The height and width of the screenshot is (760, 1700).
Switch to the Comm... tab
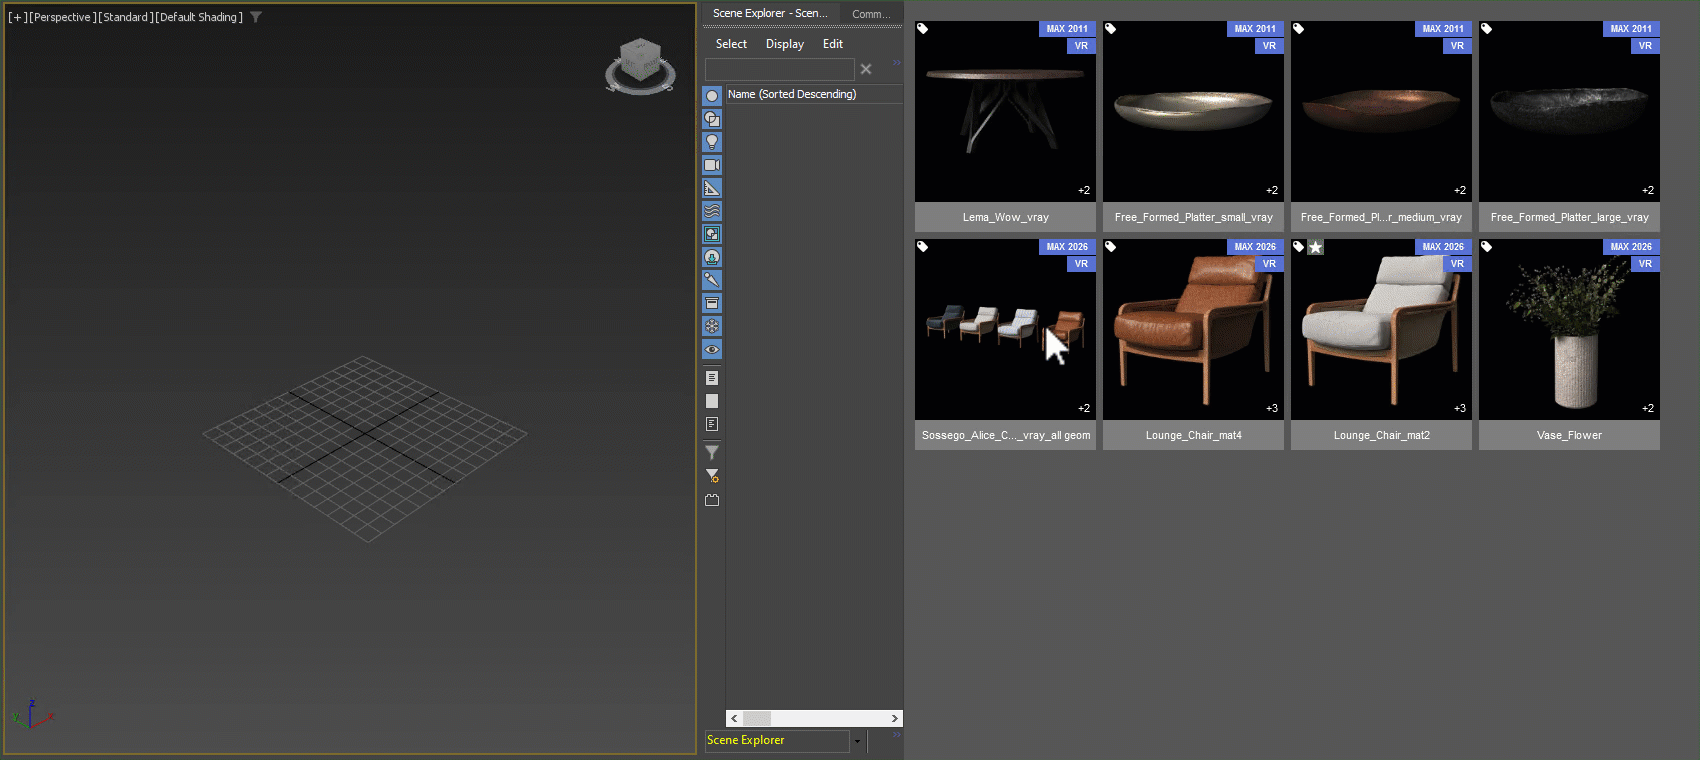[x=871, y=14]
